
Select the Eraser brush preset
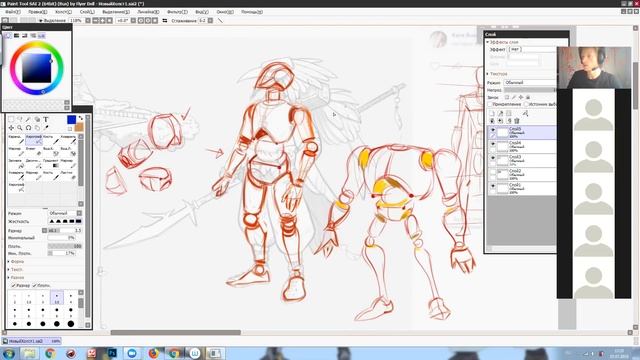coord(33,151)
